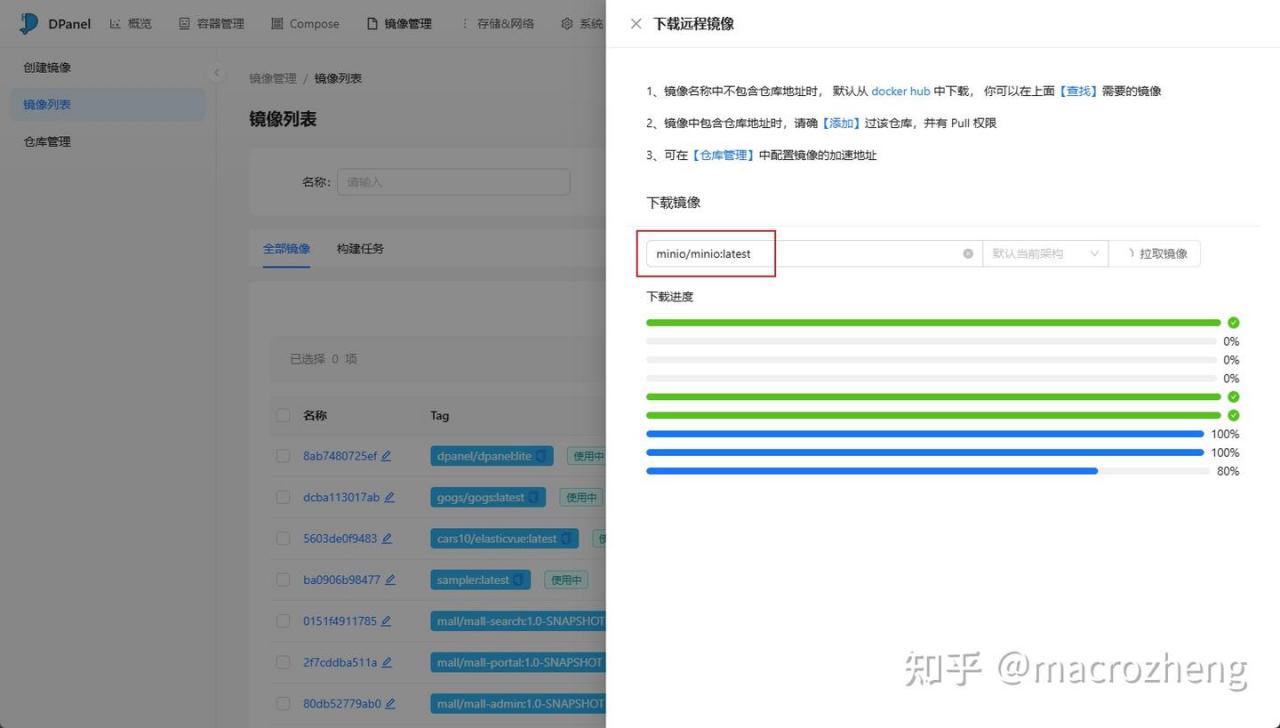Open the docker hub link
Screen dimensions: 1280x728
[x=901, y=91]
